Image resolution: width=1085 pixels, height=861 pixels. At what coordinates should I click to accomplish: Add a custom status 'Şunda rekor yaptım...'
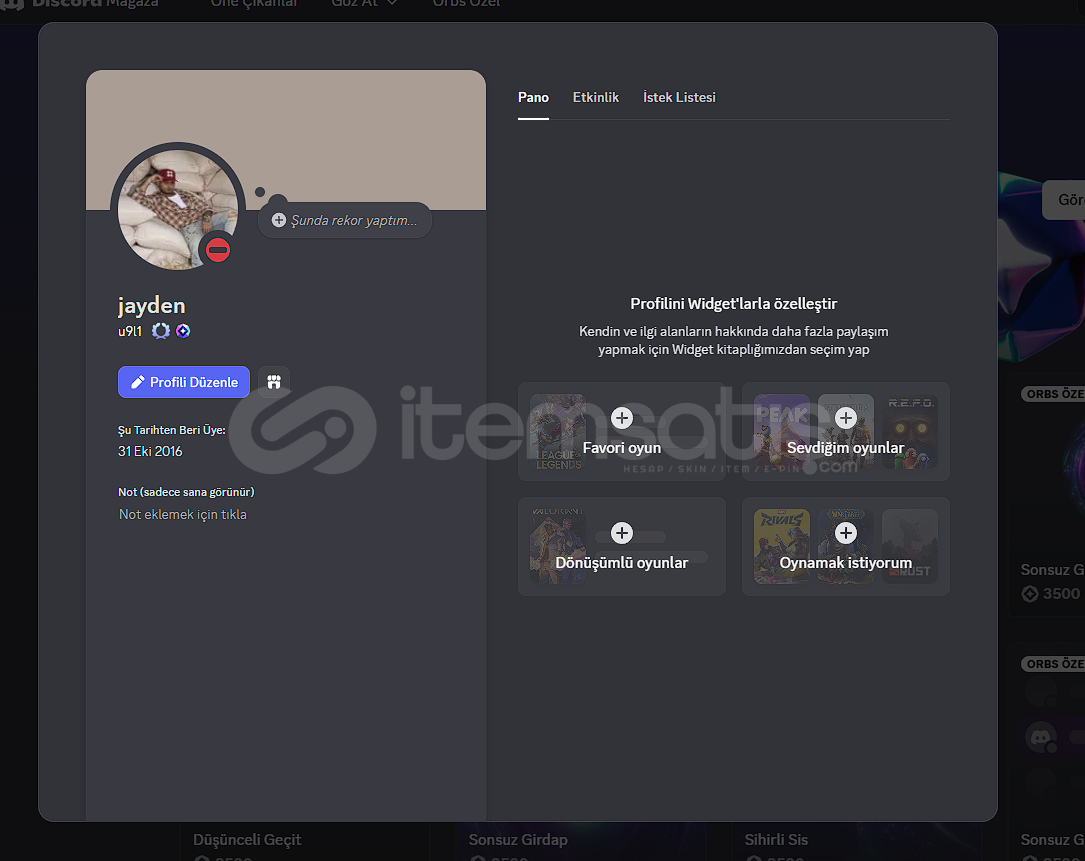point(345,220)
